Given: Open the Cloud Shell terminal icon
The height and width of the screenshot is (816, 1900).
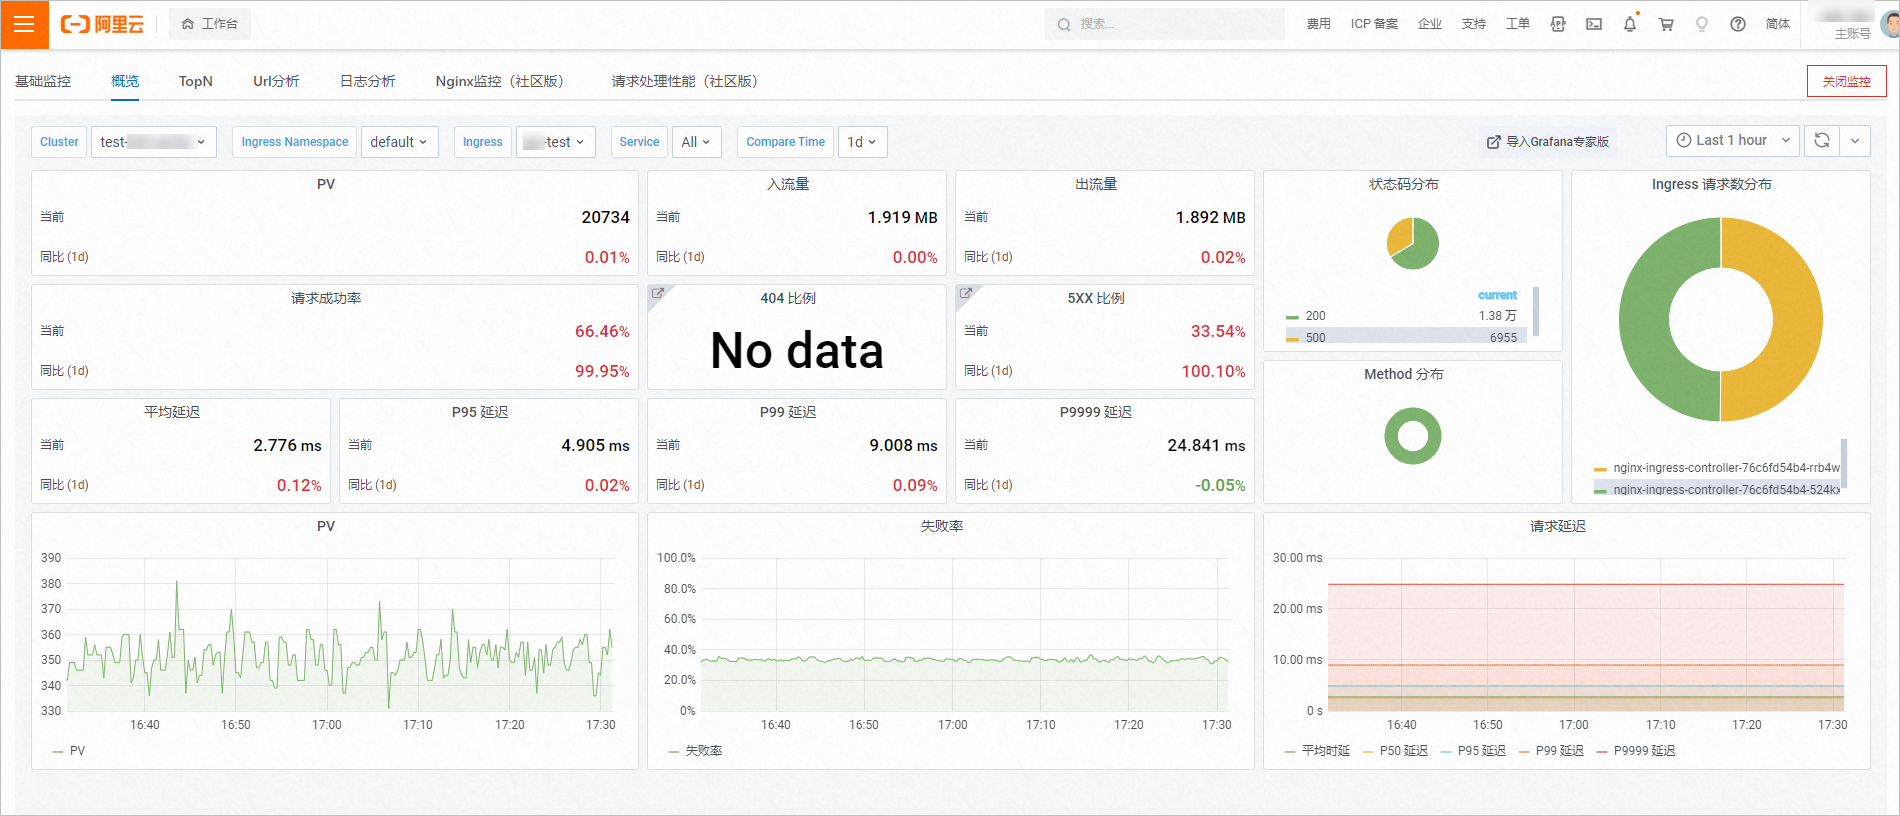Looking at the screenshot, I should [x=1594, y=24].
